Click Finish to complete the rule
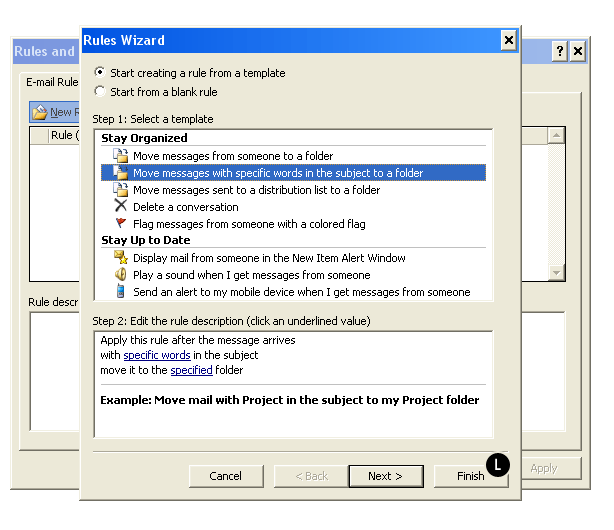The width and height of the screenshot is (614, 530). [x=470, y=476]
